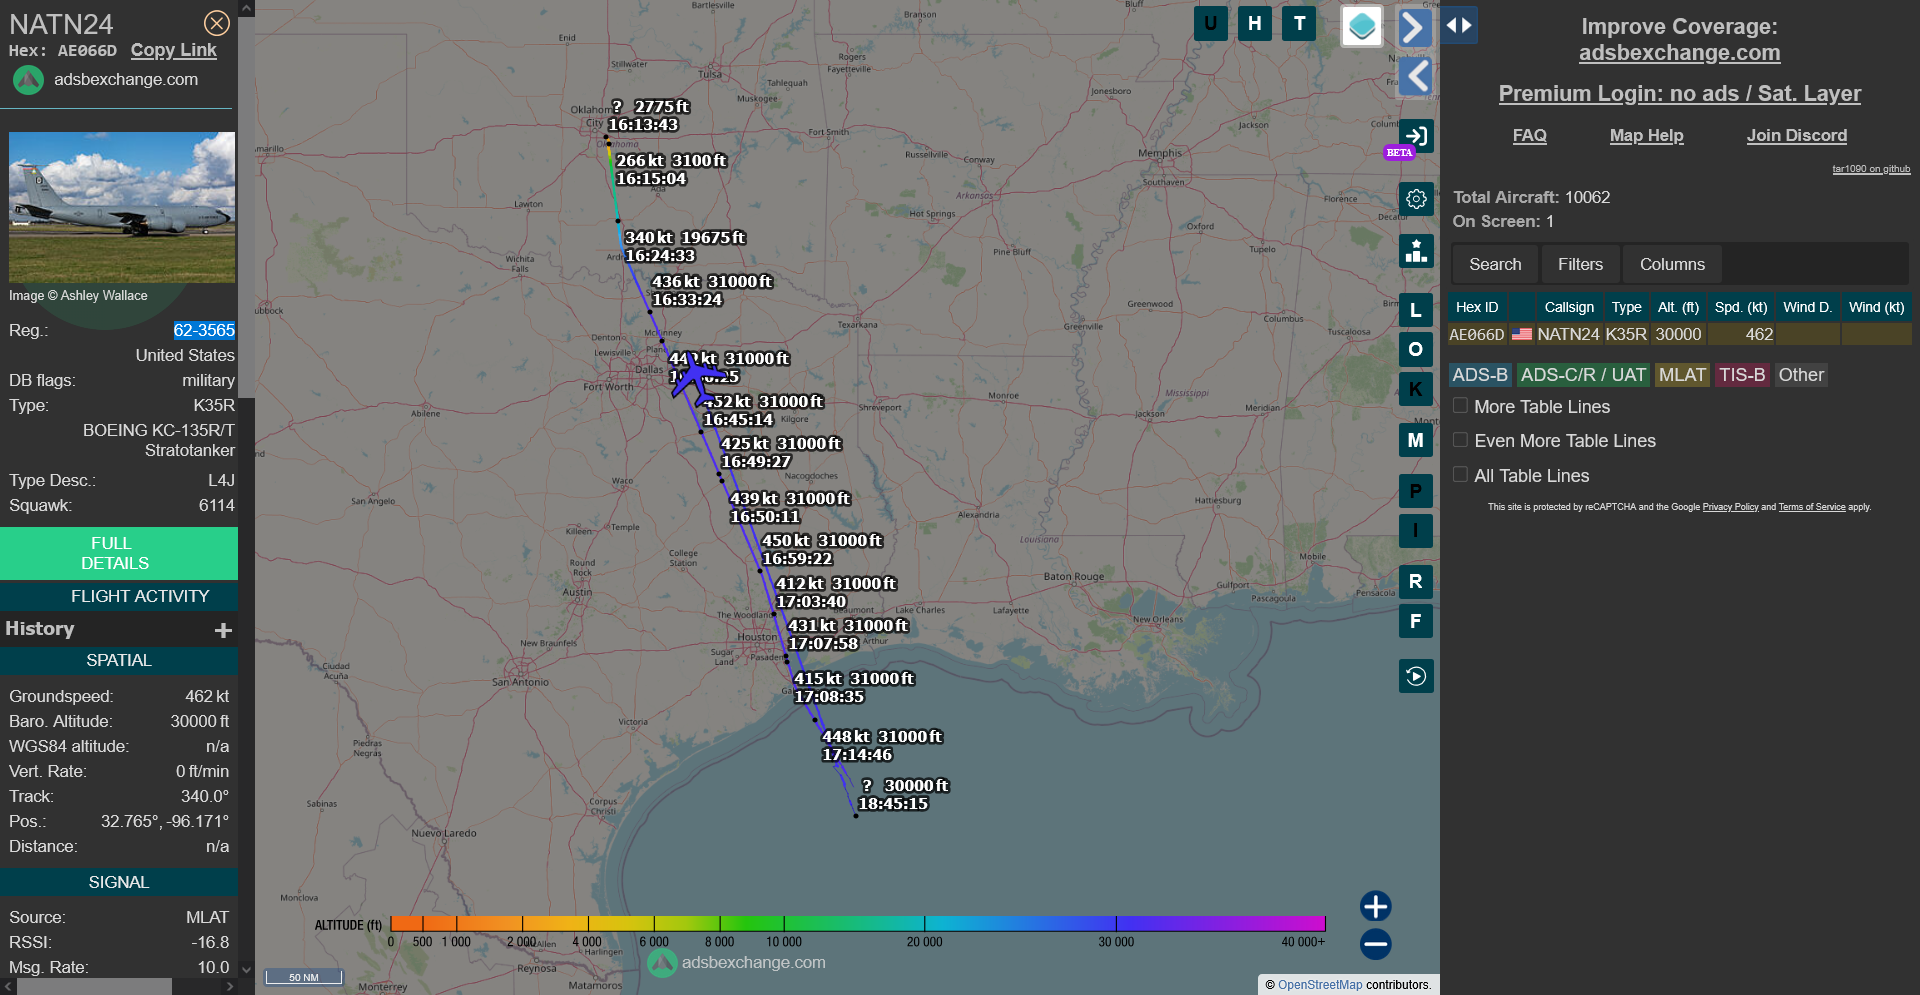
Task: Click the T map toggle button
Action: pos(1299,23)
